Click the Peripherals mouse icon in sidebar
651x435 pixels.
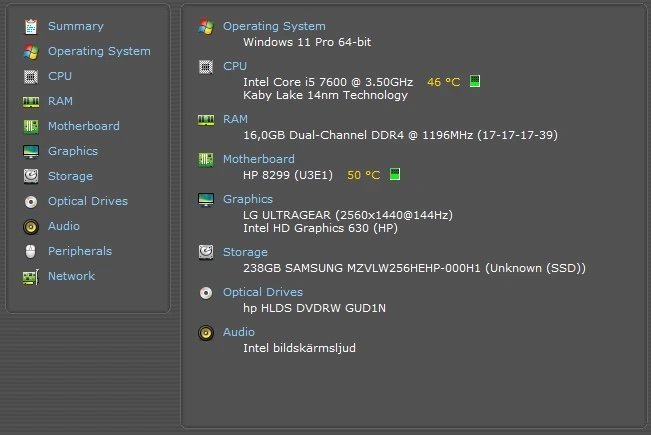pyautogui.click(x=31, y=251)
